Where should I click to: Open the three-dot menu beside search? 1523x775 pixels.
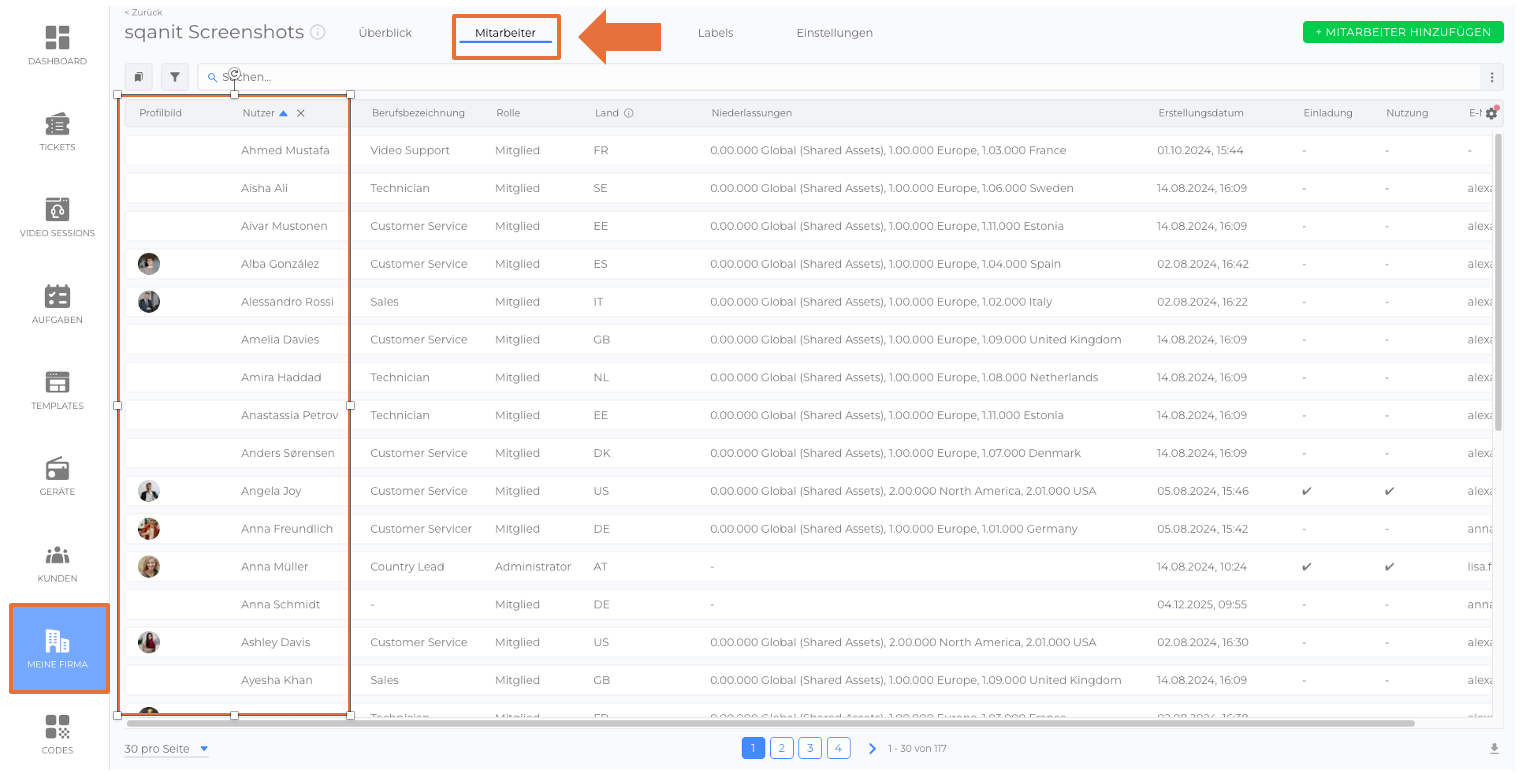(x=1491, y=77)
